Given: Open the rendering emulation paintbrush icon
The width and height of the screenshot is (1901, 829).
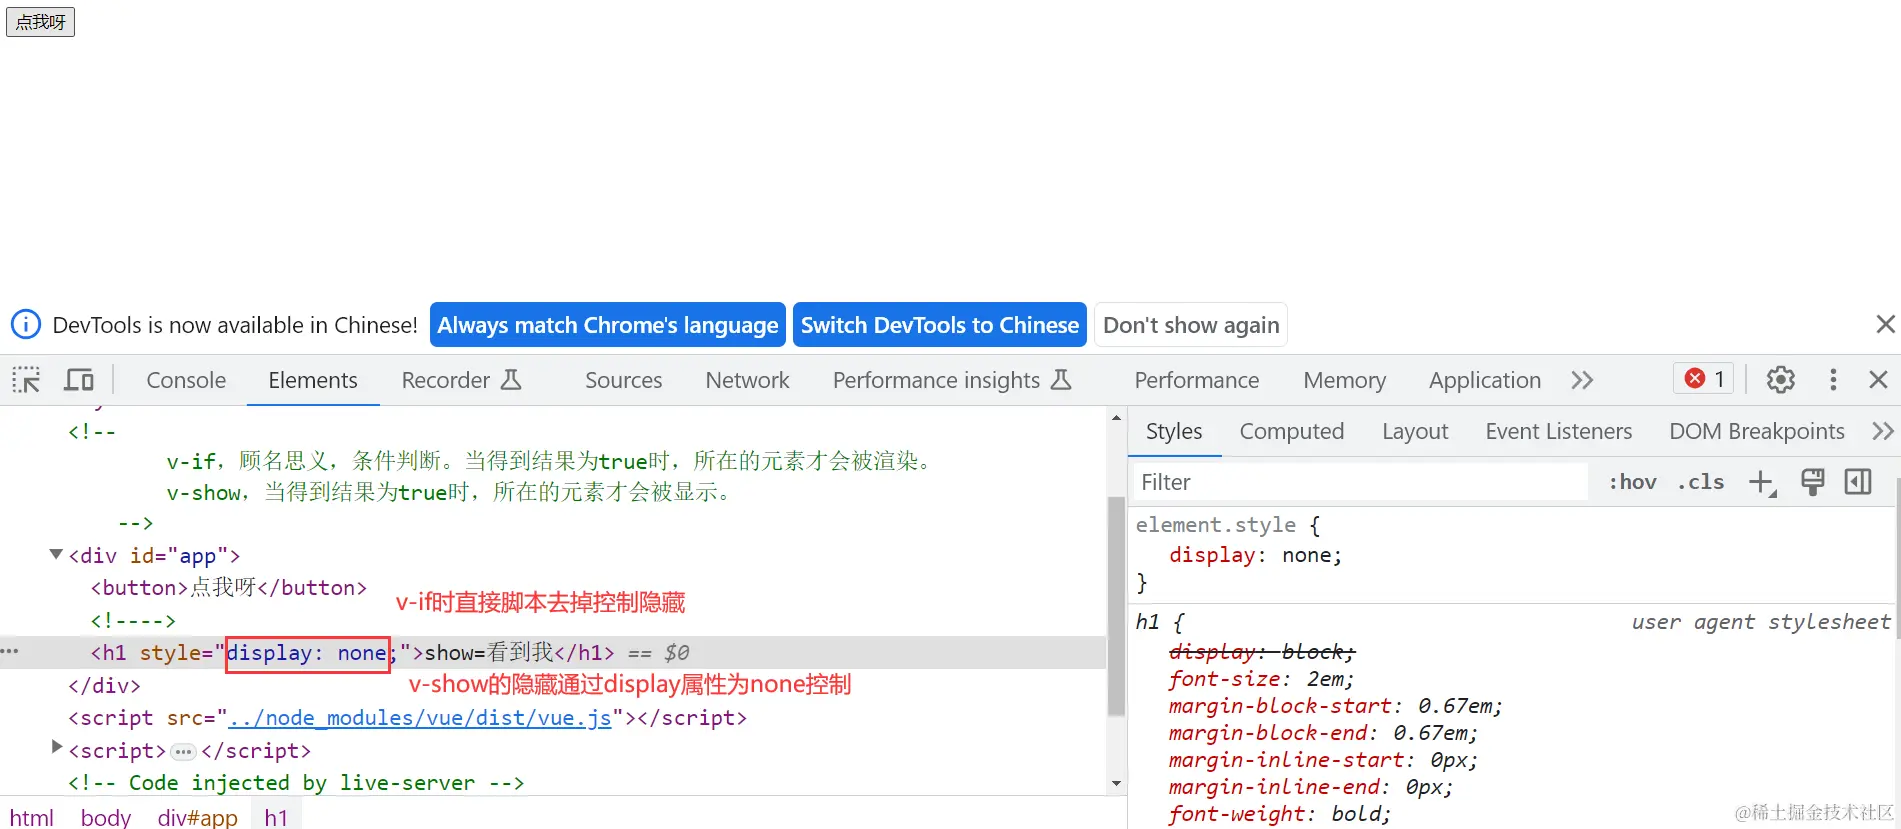Looking at the screenshot, I should 1812,482.
